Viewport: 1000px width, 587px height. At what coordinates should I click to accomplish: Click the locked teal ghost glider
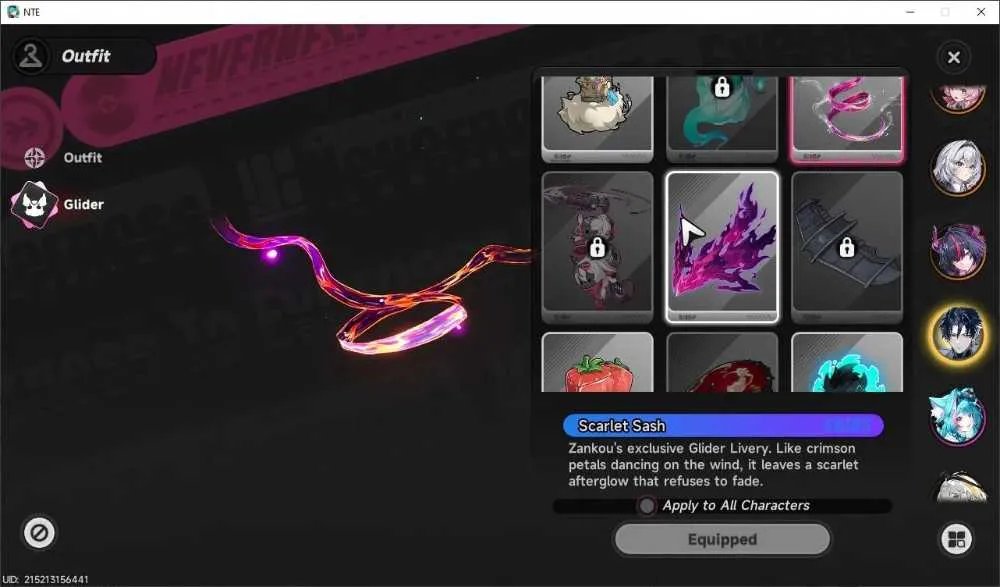(722, 119)
